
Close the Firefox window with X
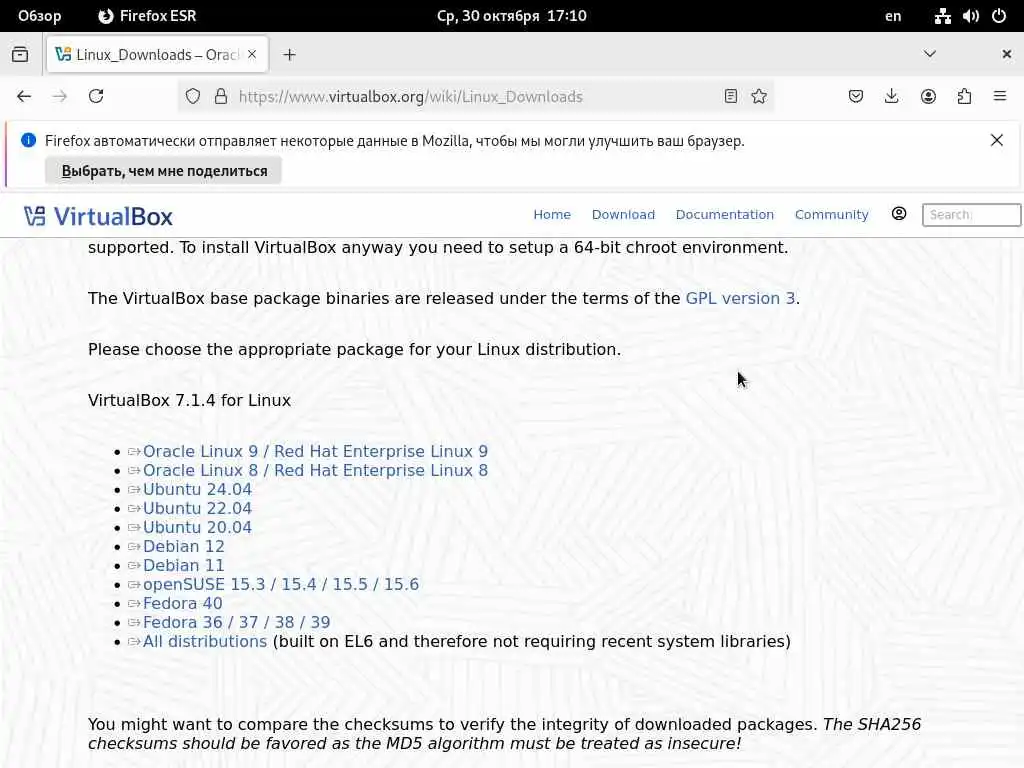pyautogui.click(x=1006, y=54)
